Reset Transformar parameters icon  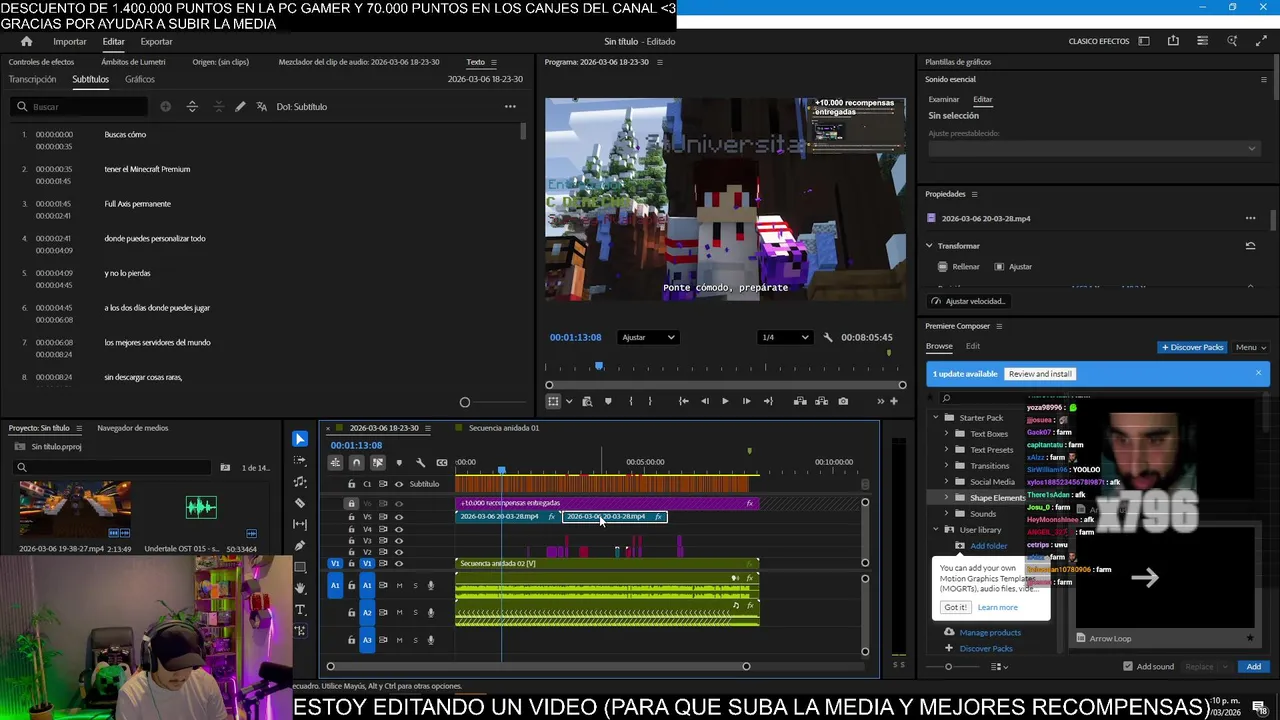[x=1250, y=246]
